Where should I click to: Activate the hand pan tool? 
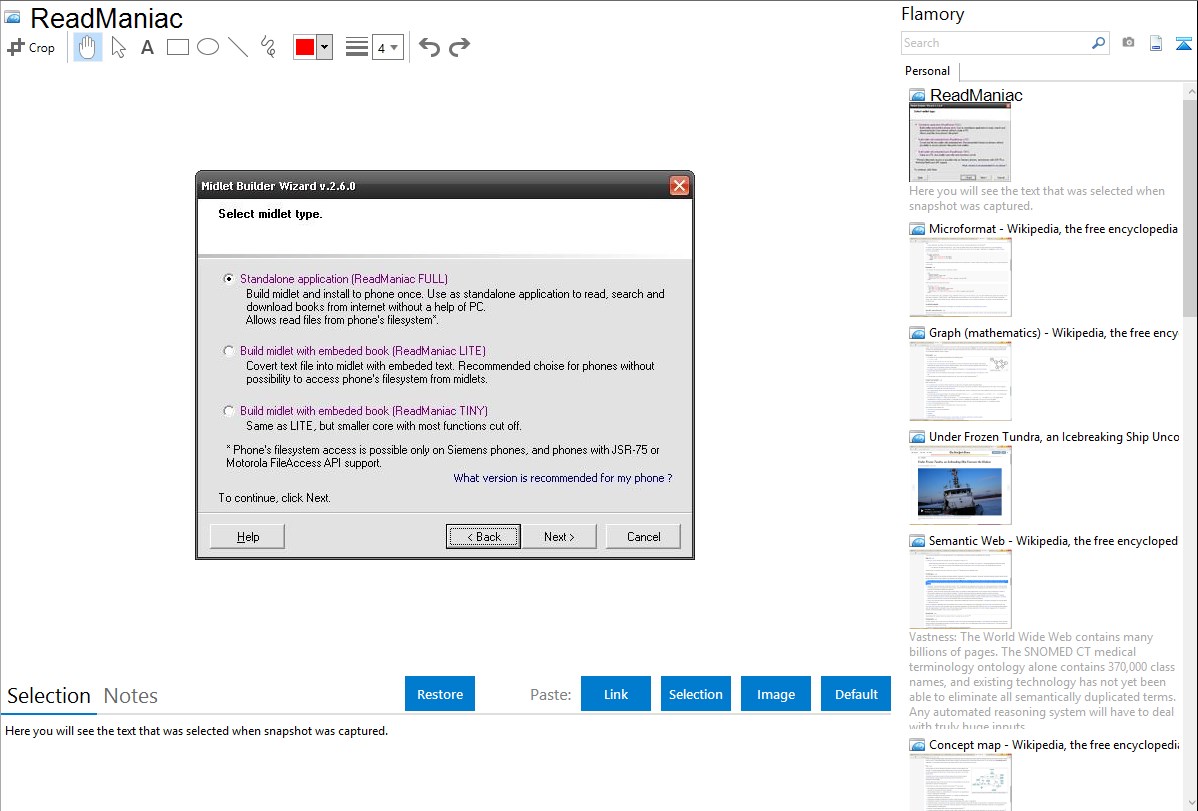pos(87,47)
